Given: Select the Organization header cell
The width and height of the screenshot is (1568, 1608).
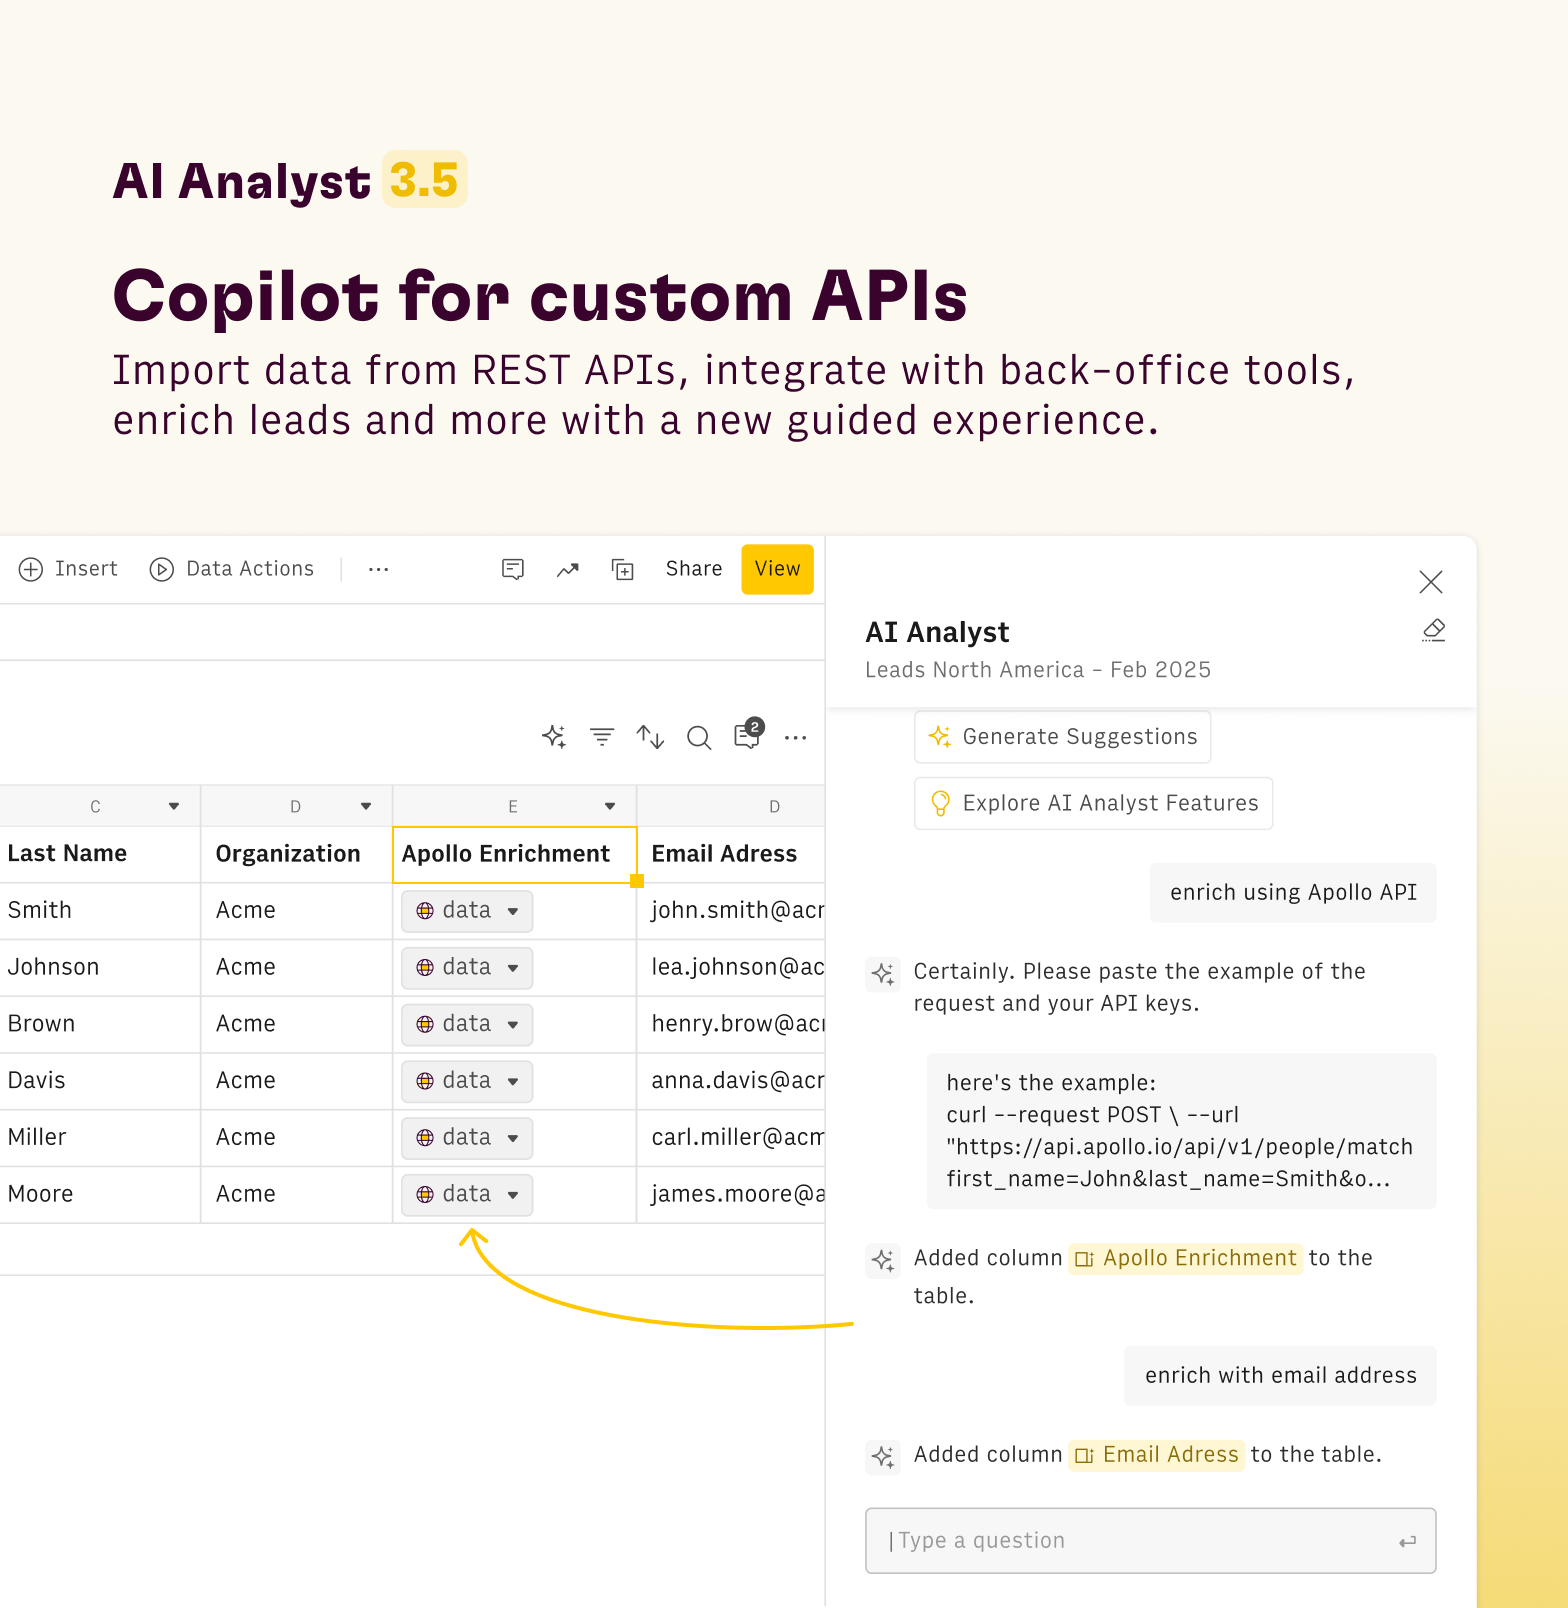Looking at the screenshot, I should [x=297, y=855].
